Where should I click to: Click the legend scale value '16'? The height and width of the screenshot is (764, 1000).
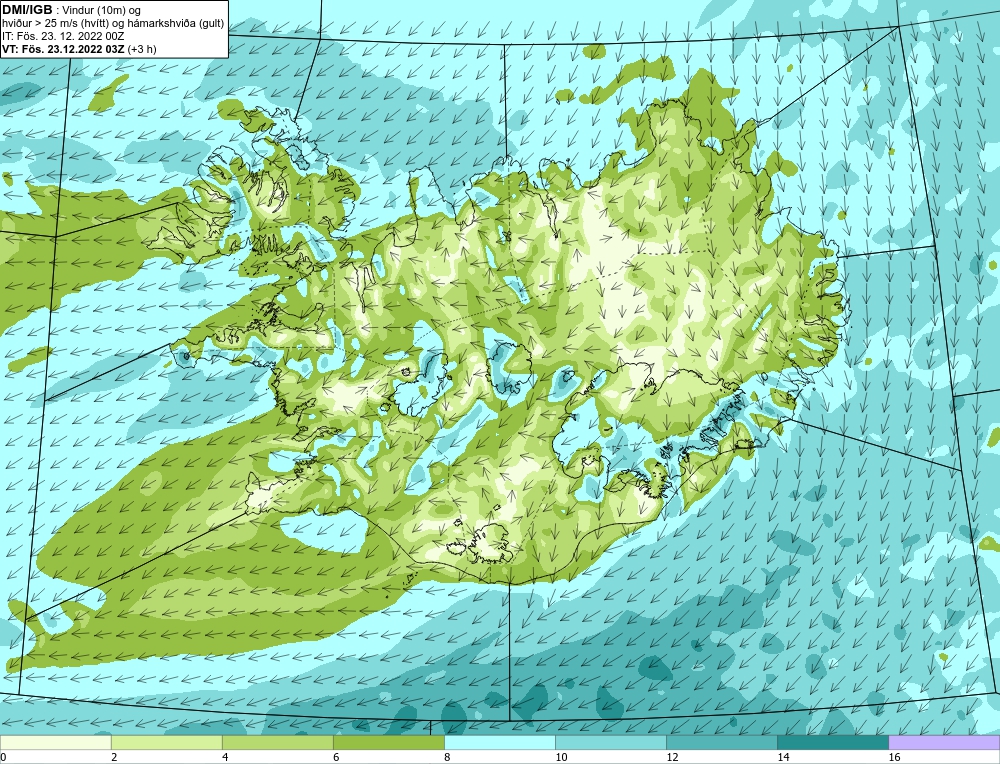(x=894, y=757)
